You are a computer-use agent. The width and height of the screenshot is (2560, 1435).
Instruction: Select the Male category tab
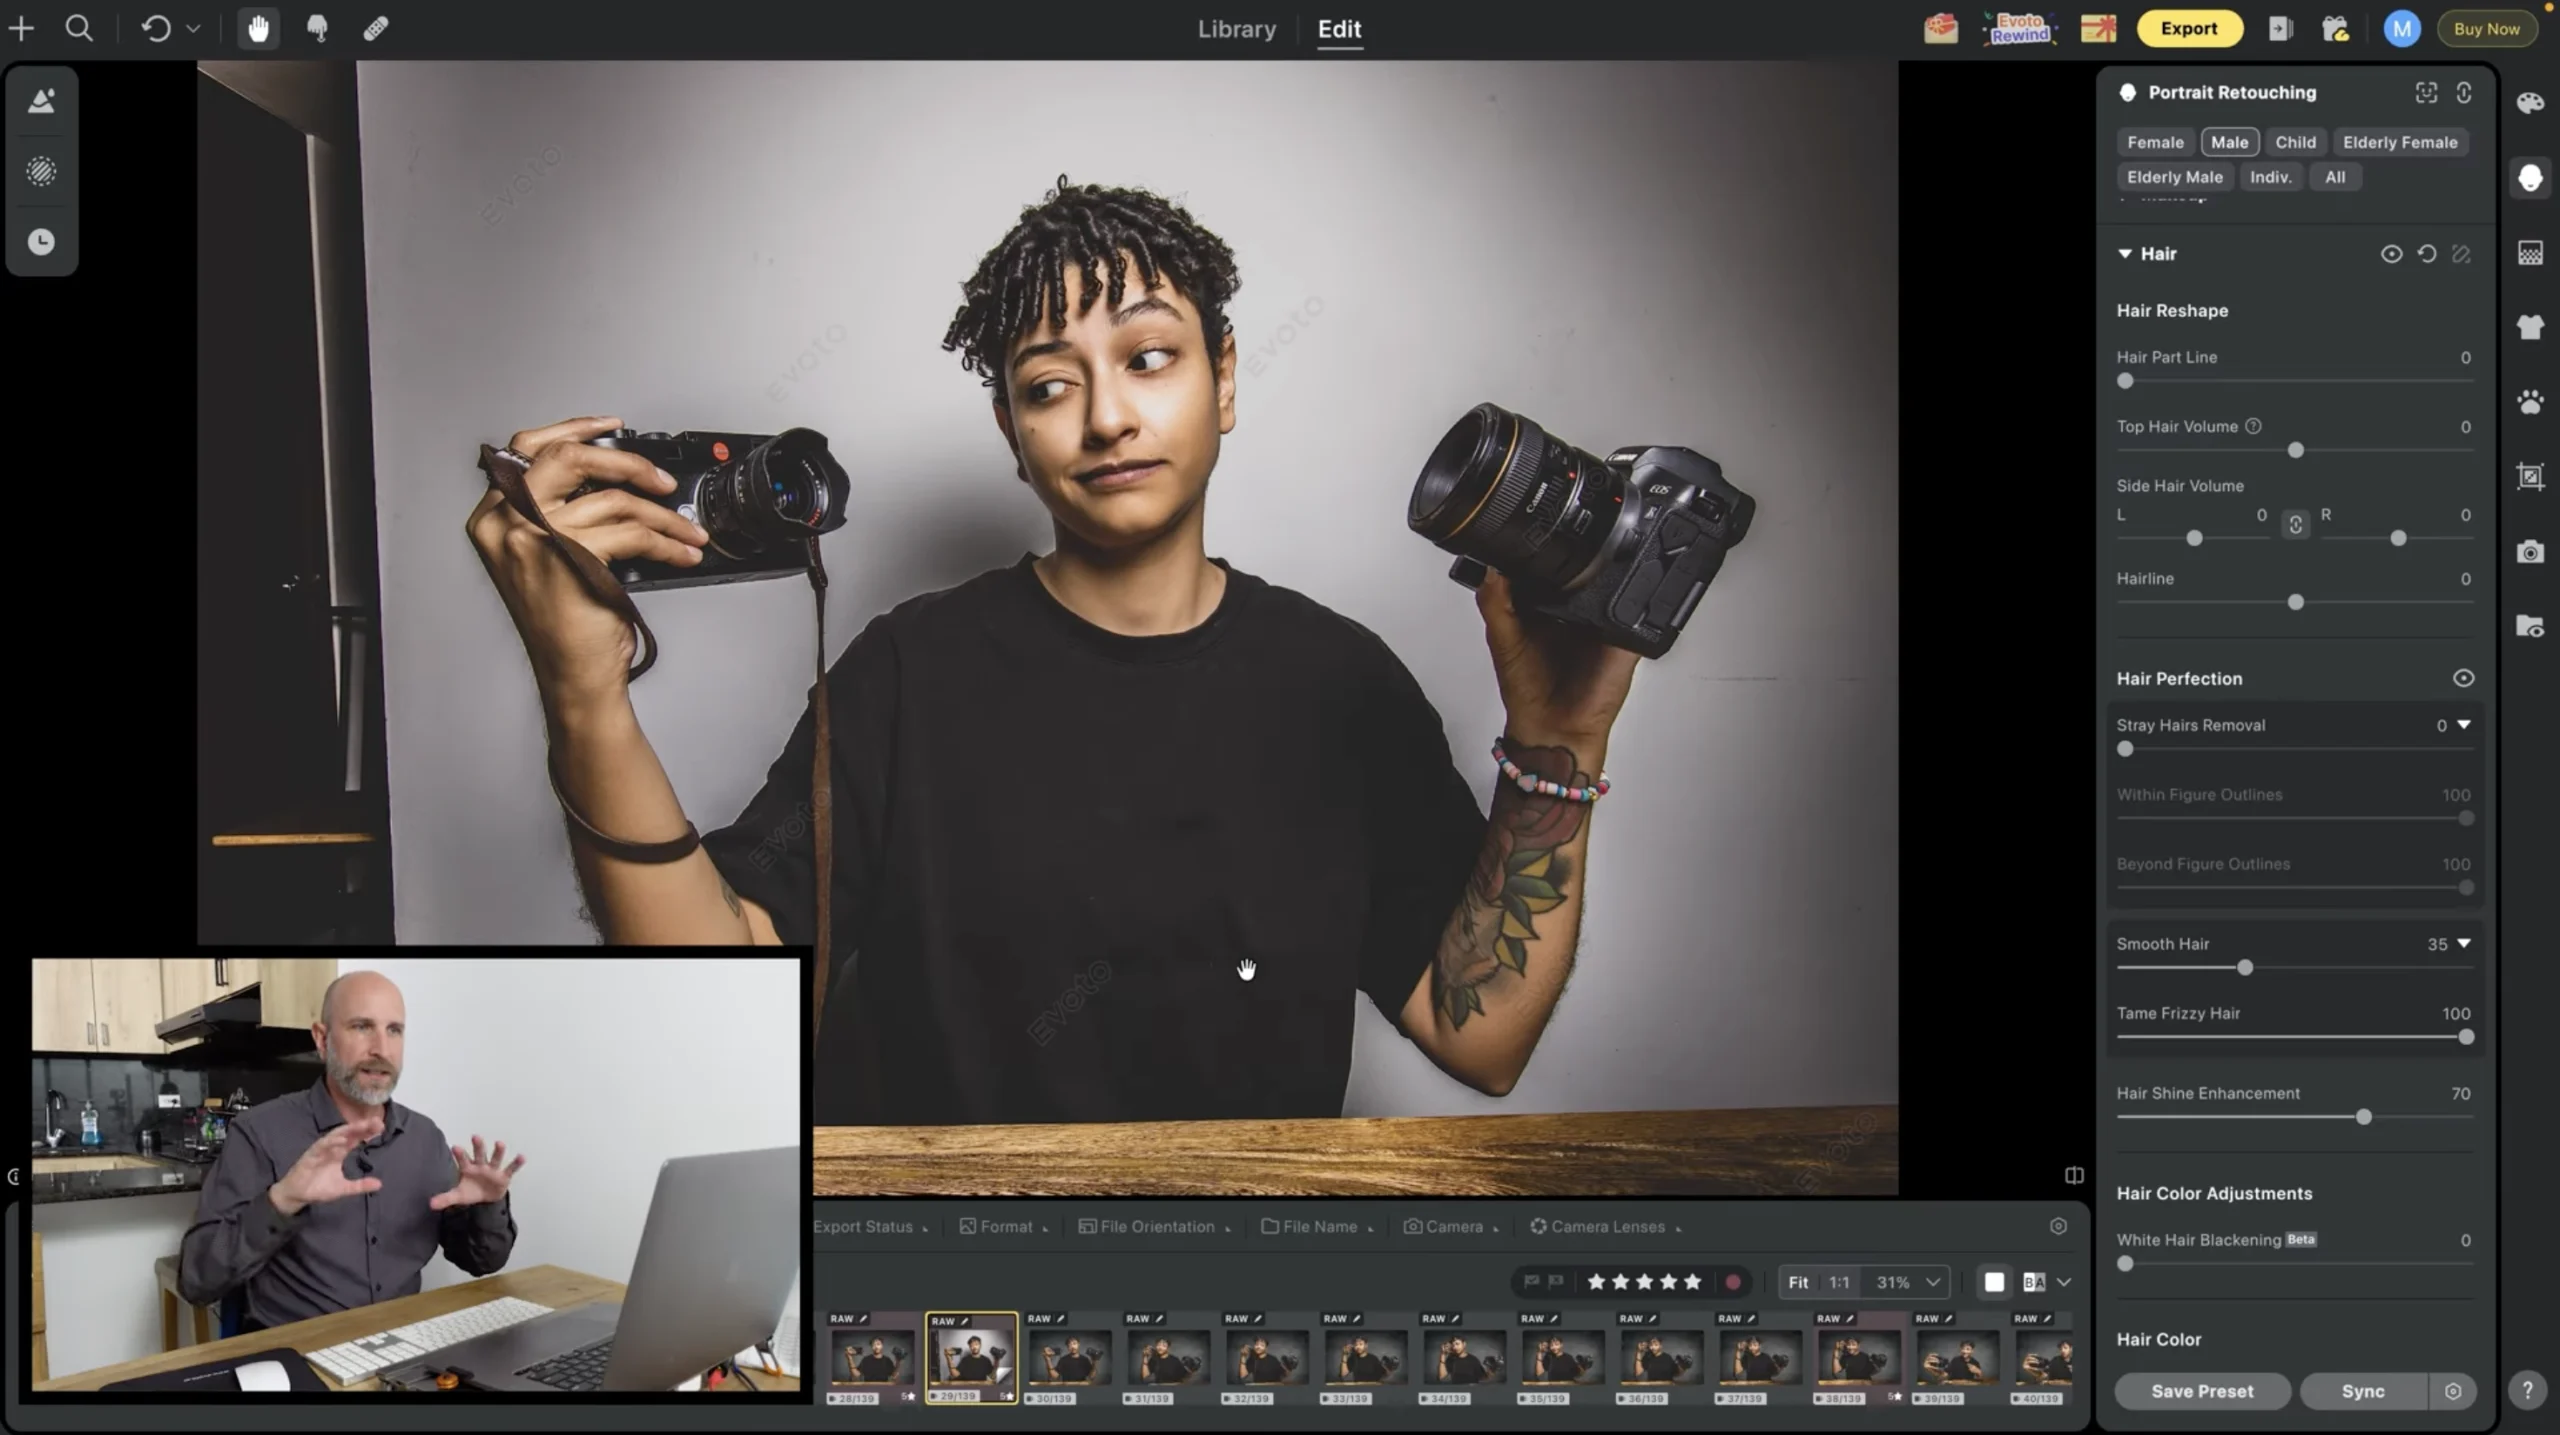tap(2229, 142)
